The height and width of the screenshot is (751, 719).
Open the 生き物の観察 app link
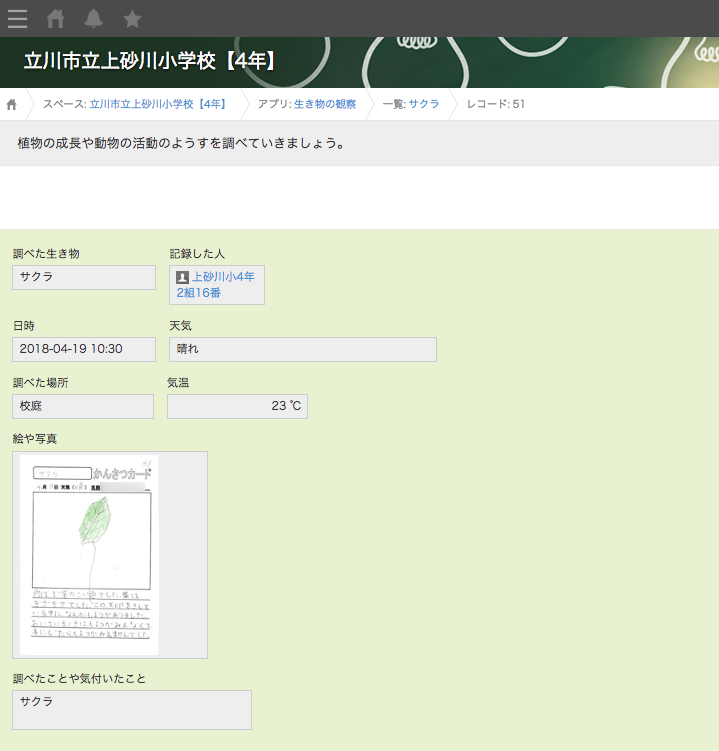324,104
